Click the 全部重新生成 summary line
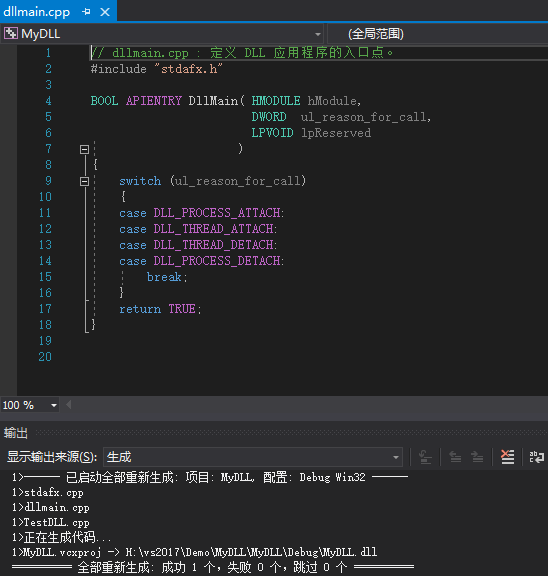The height and width of the screenshot is (576, 548). pos(213,567)
